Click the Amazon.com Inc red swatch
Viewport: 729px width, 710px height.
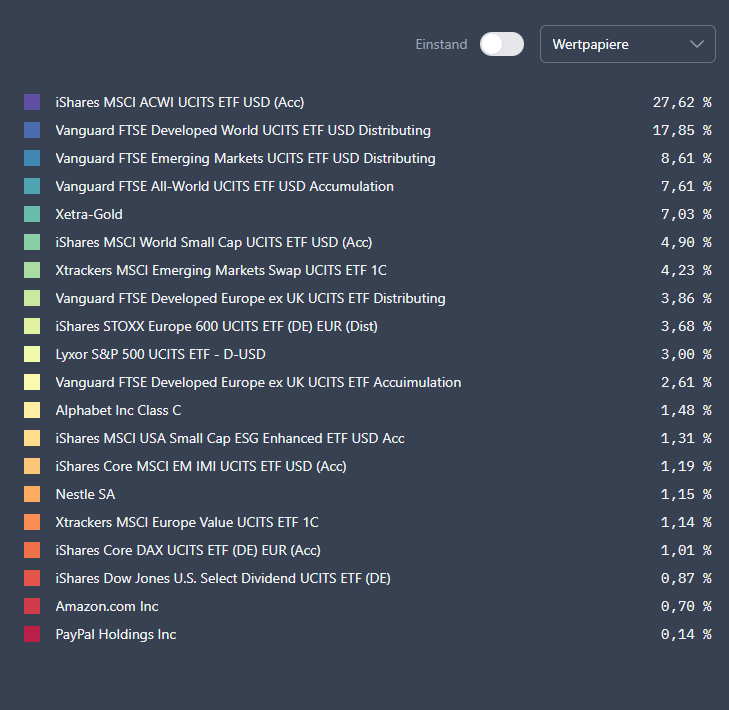tap(32, 606)
